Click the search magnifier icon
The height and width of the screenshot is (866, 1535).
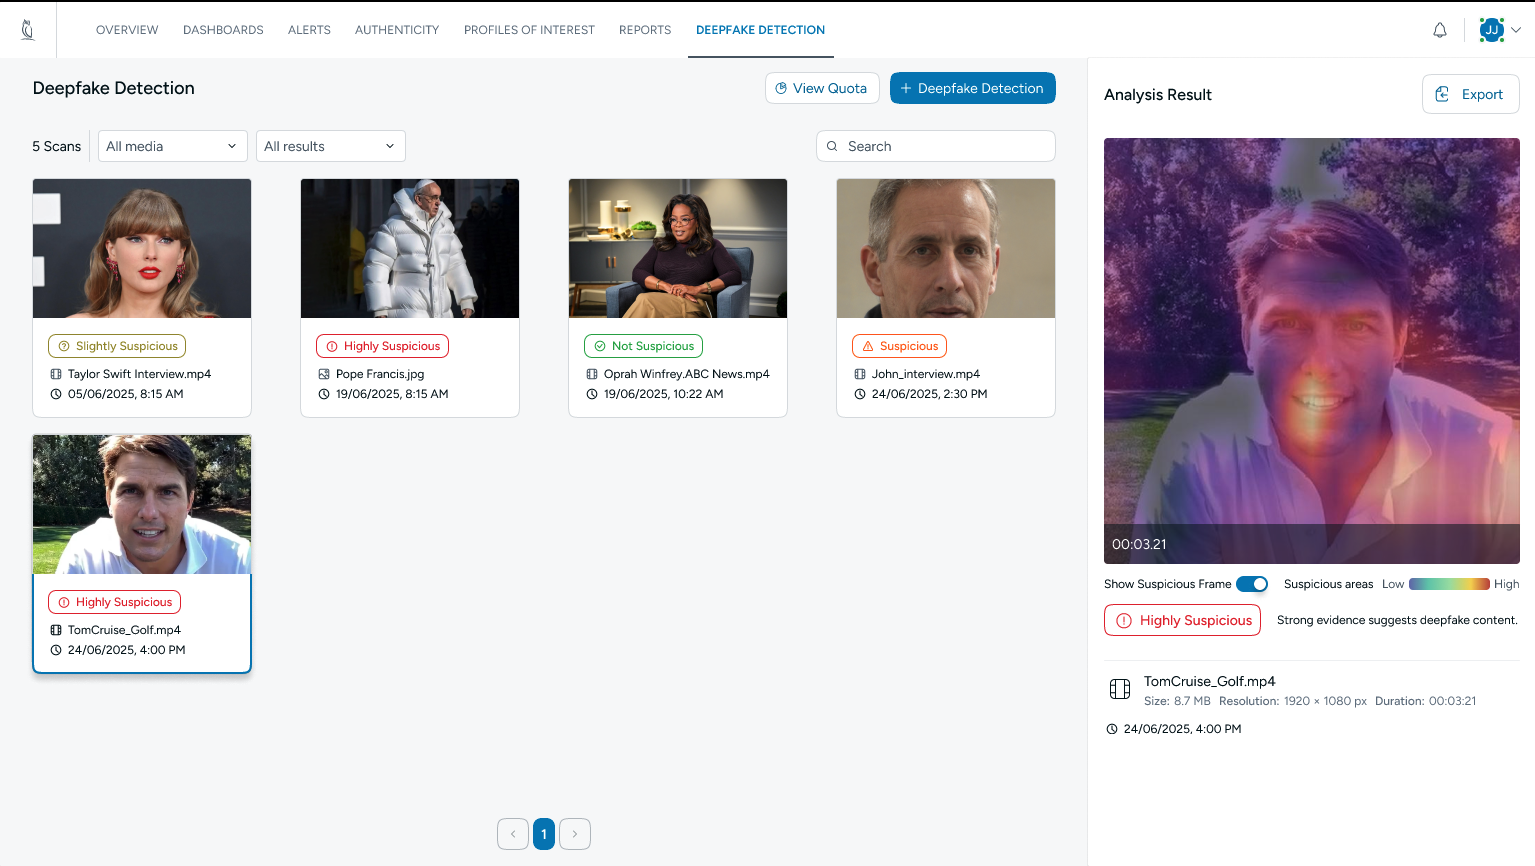(832, 146)
